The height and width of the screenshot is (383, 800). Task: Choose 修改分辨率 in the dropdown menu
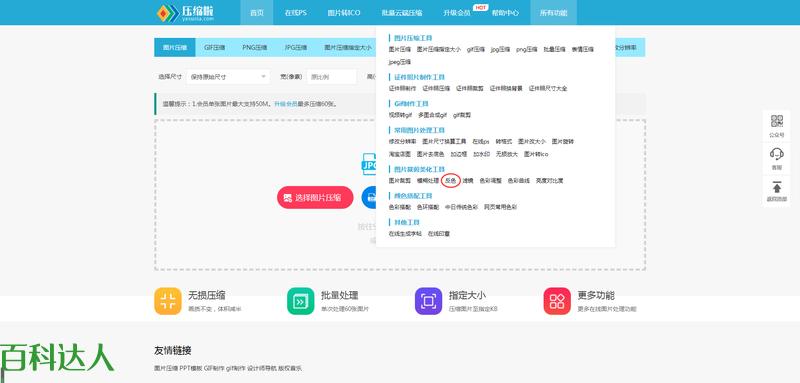tap(403, 141)
